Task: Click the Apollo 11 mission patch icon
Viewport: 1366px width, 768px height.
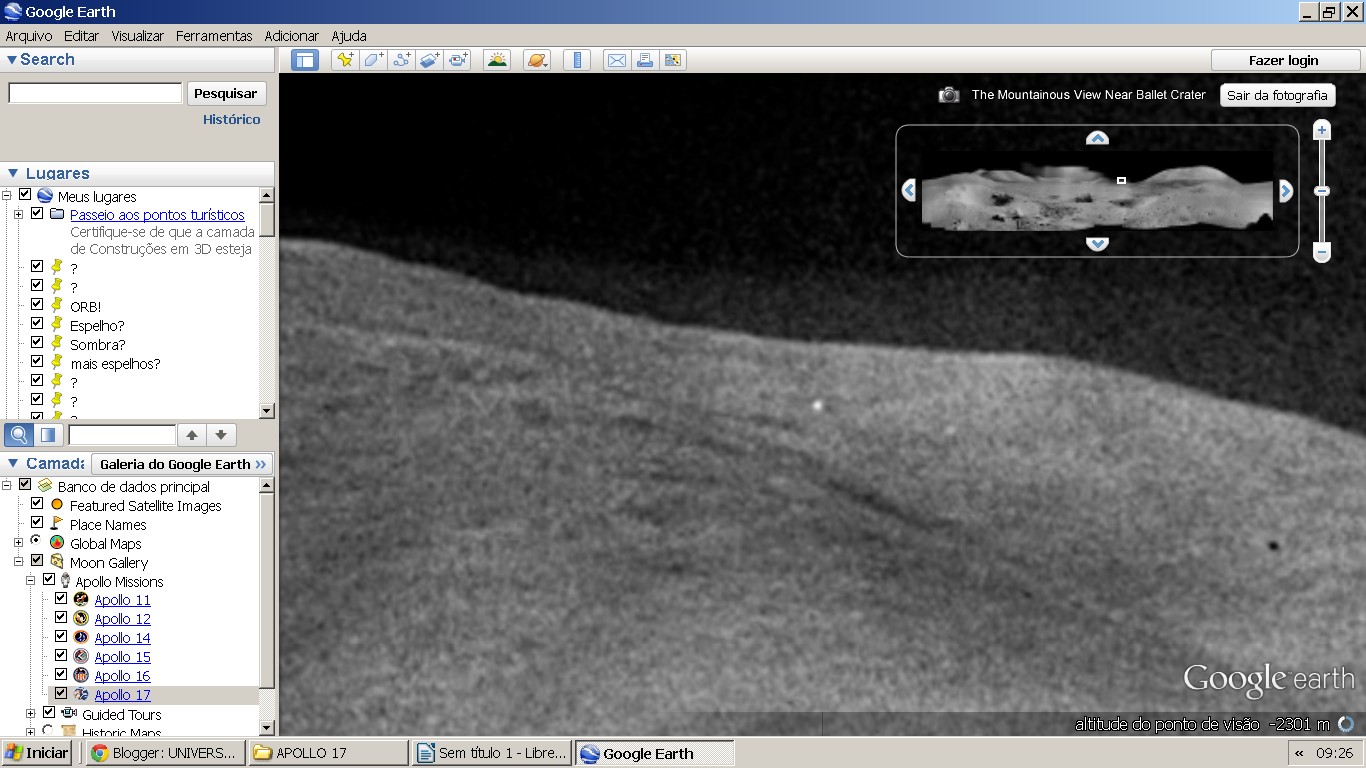Action: coord(81,600)
